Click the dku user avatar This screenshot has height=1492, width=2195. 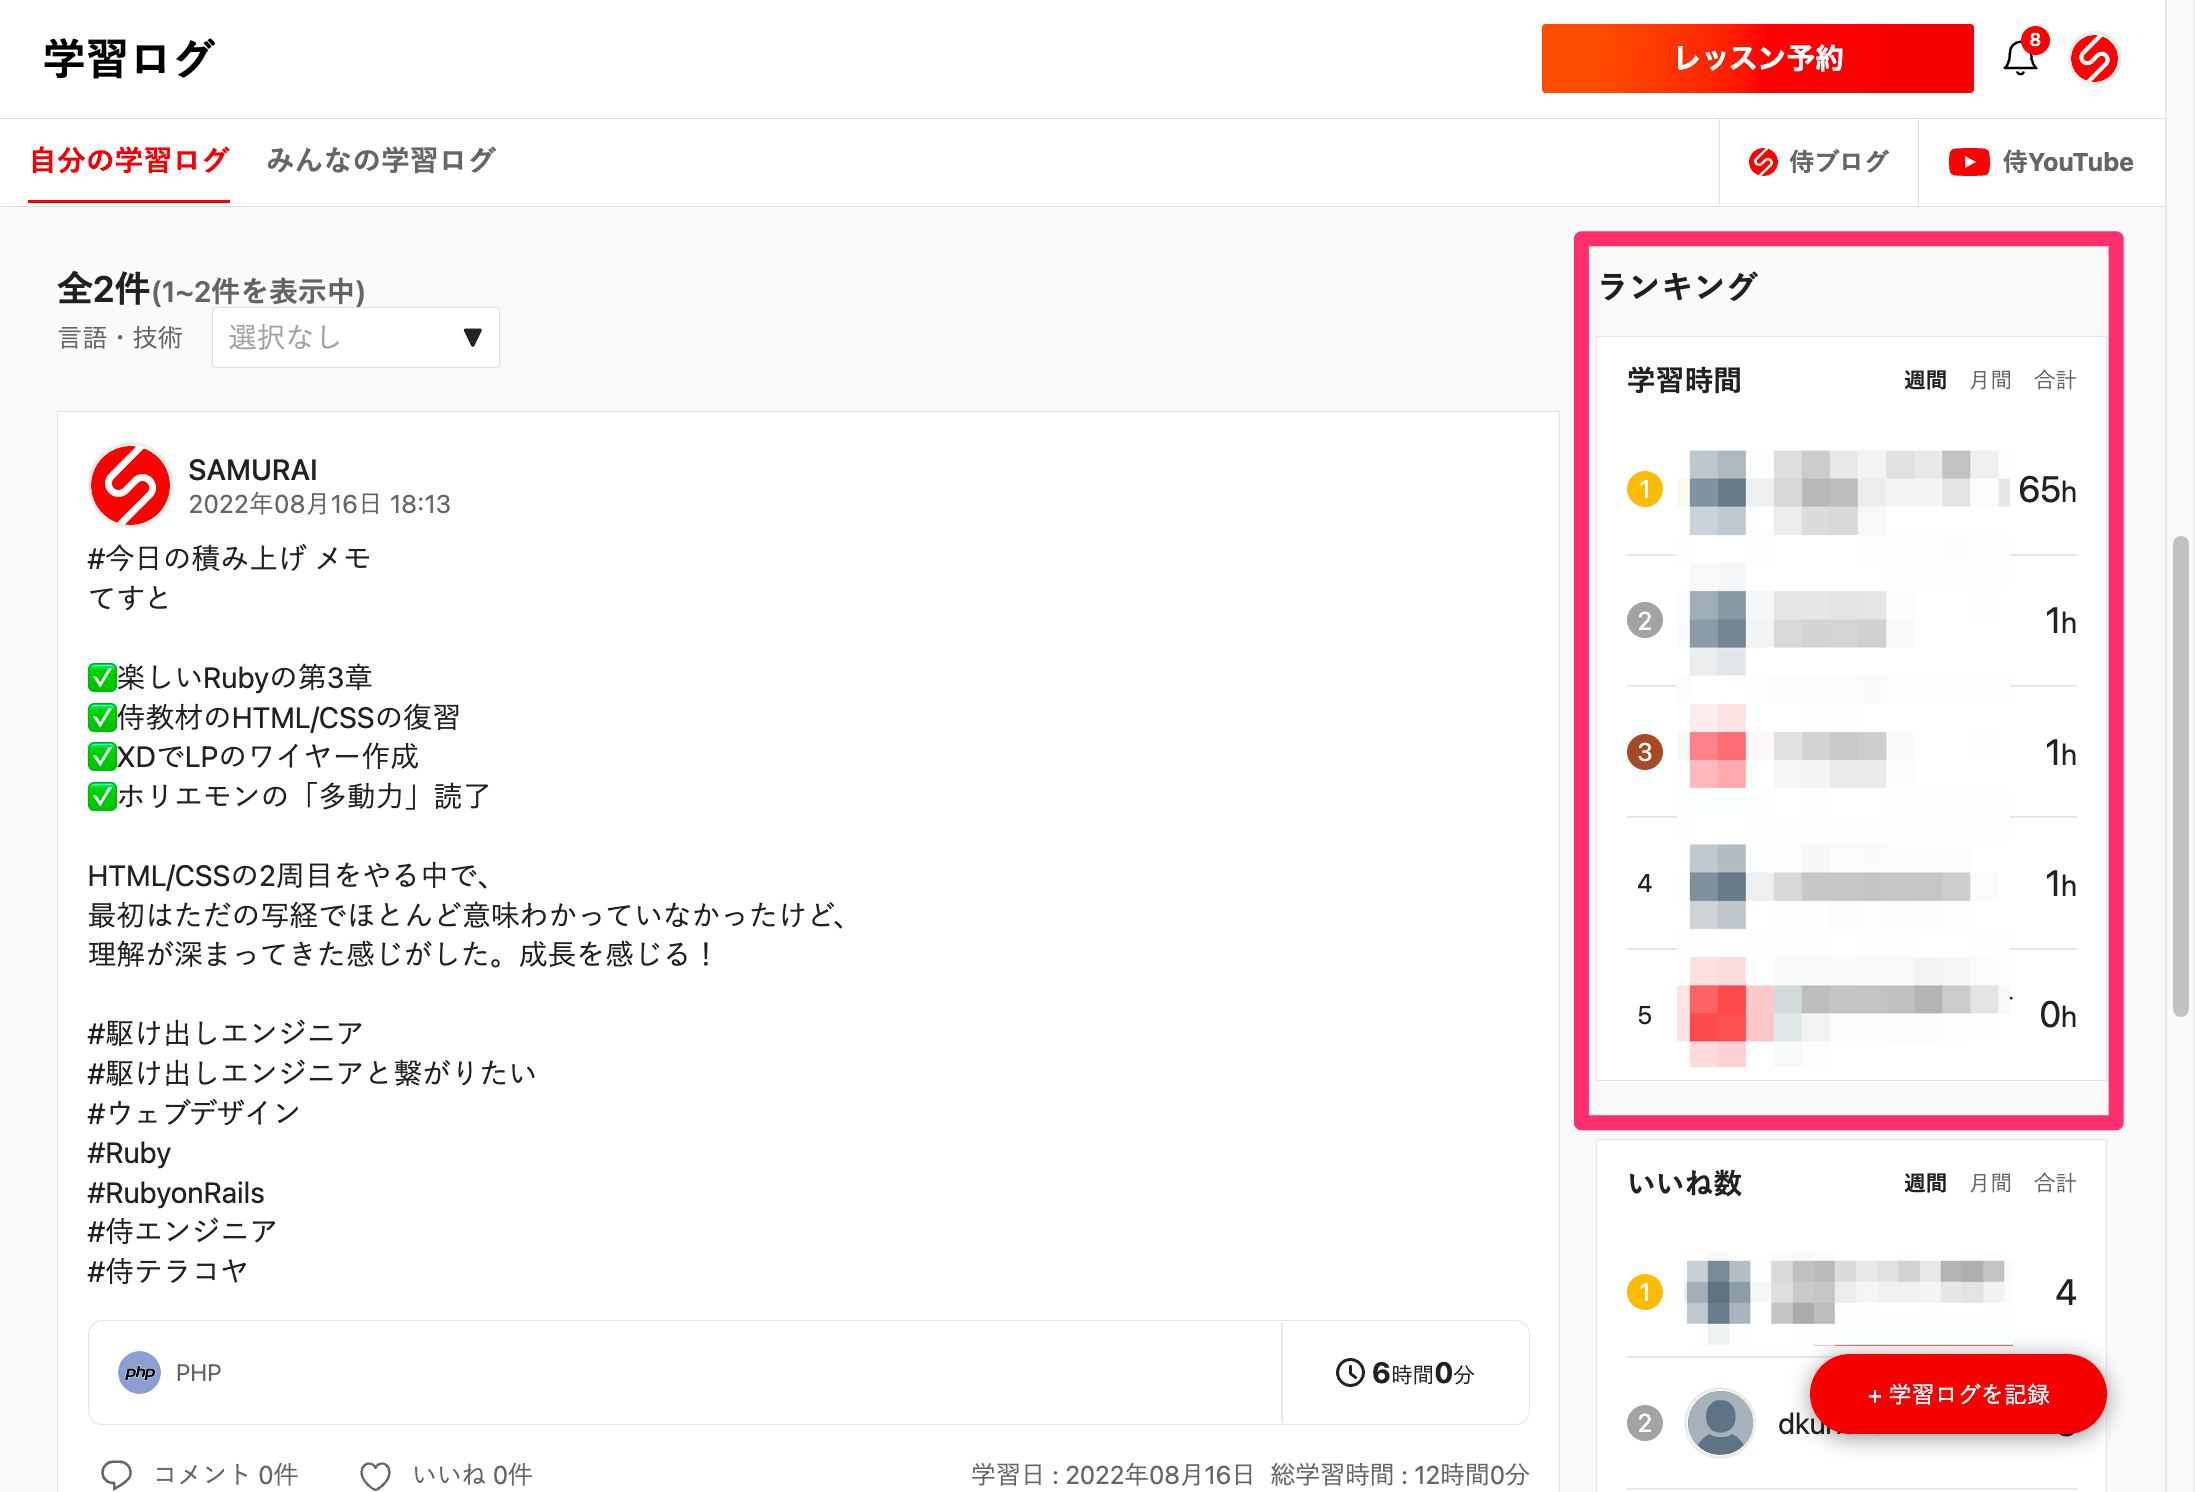(1720, 1422)
